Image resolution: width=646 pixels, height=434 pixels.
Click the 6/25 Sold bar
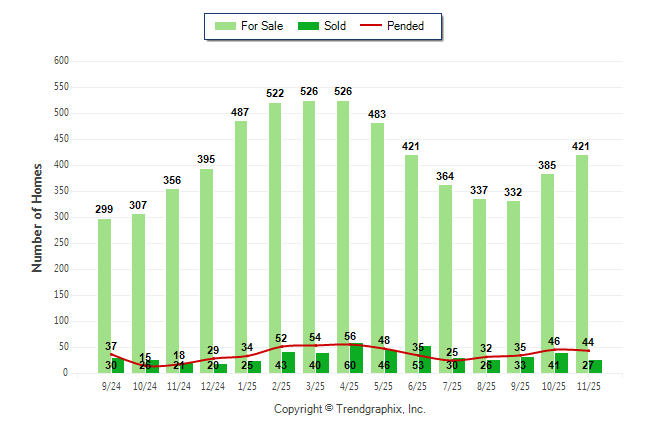425,360
